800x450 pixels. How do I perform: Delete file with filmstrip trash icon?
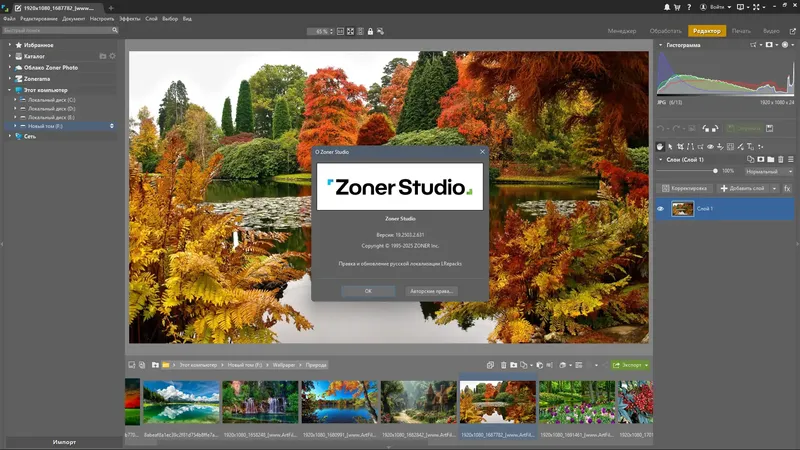click(504, 365)
